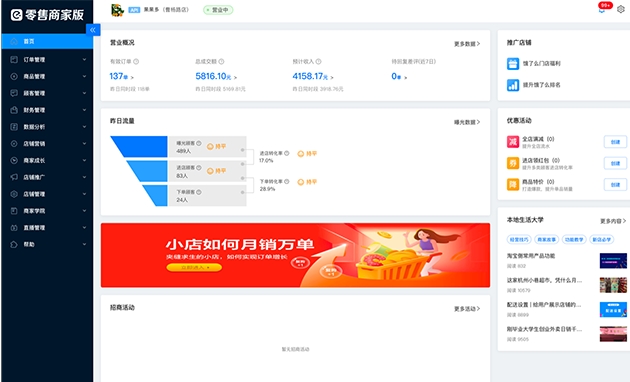Click the 商家学院 icon in sidebar
Image resolution: width=630 pixels, height=382 pixels.
coord(14,211)
